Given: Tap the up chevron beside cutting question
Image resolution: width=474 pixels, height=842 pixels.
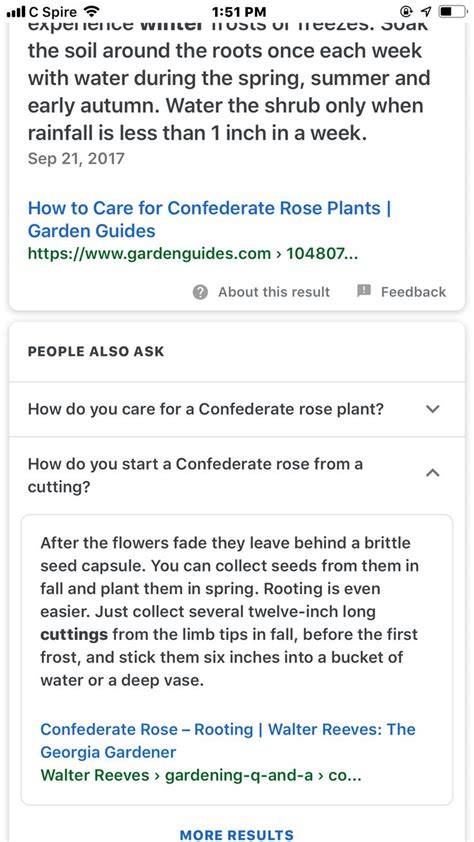Looking at the screenshot, I should [433, 473].
